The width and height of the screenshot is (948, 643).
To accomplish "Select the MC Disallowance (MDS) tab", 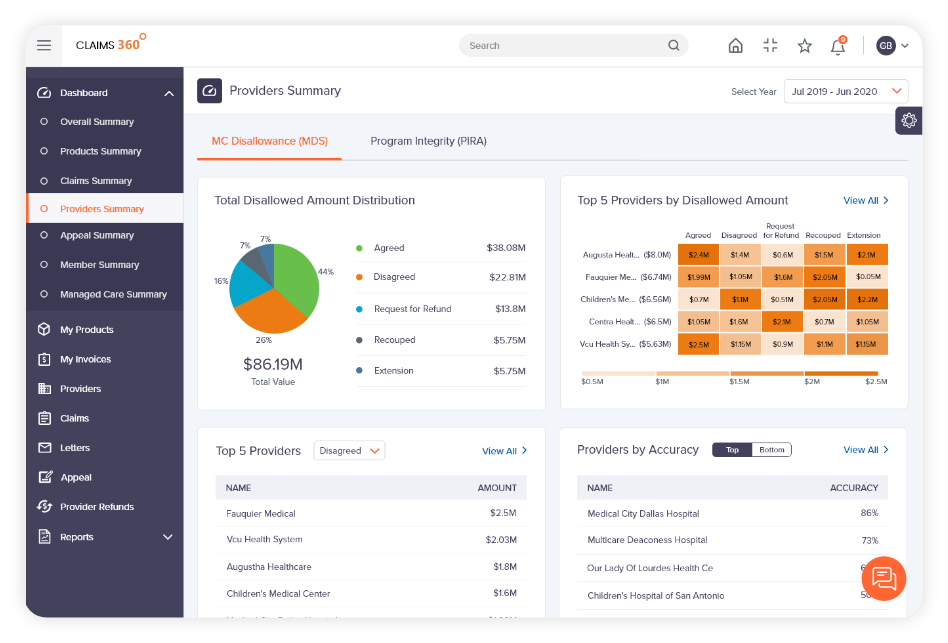I will (x=270, y=141).
